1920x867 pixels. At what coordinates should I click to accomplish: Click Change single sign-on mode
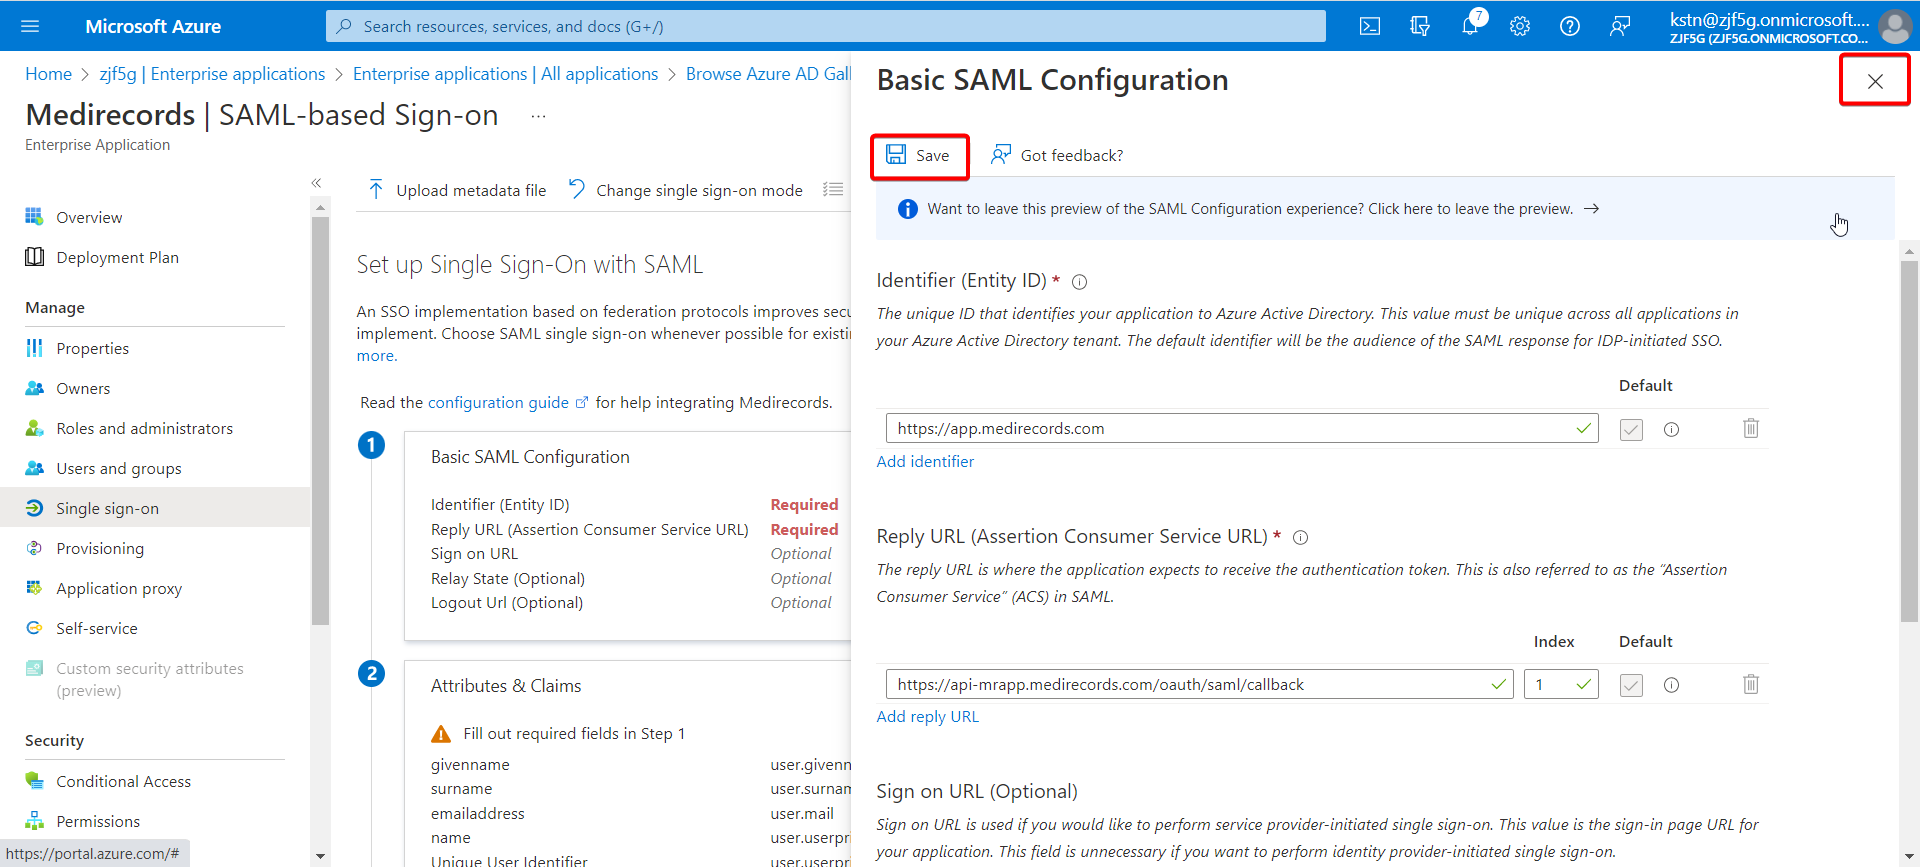(686, 190)
